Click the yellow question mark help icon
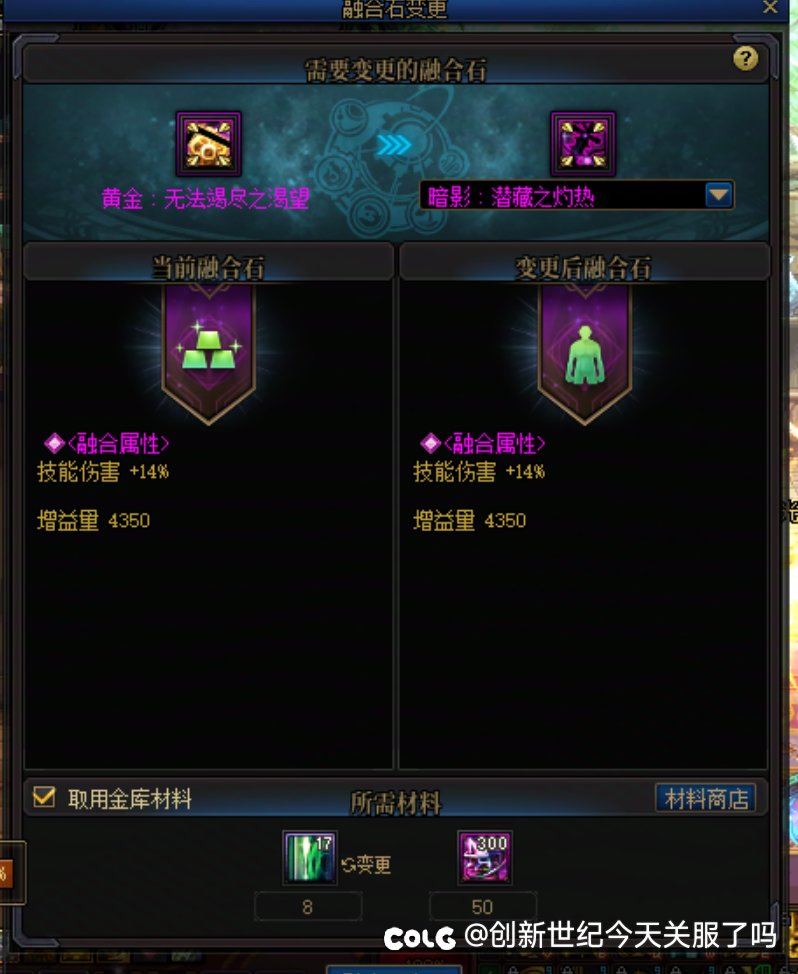Screen dimensions: 798x974 745,59
